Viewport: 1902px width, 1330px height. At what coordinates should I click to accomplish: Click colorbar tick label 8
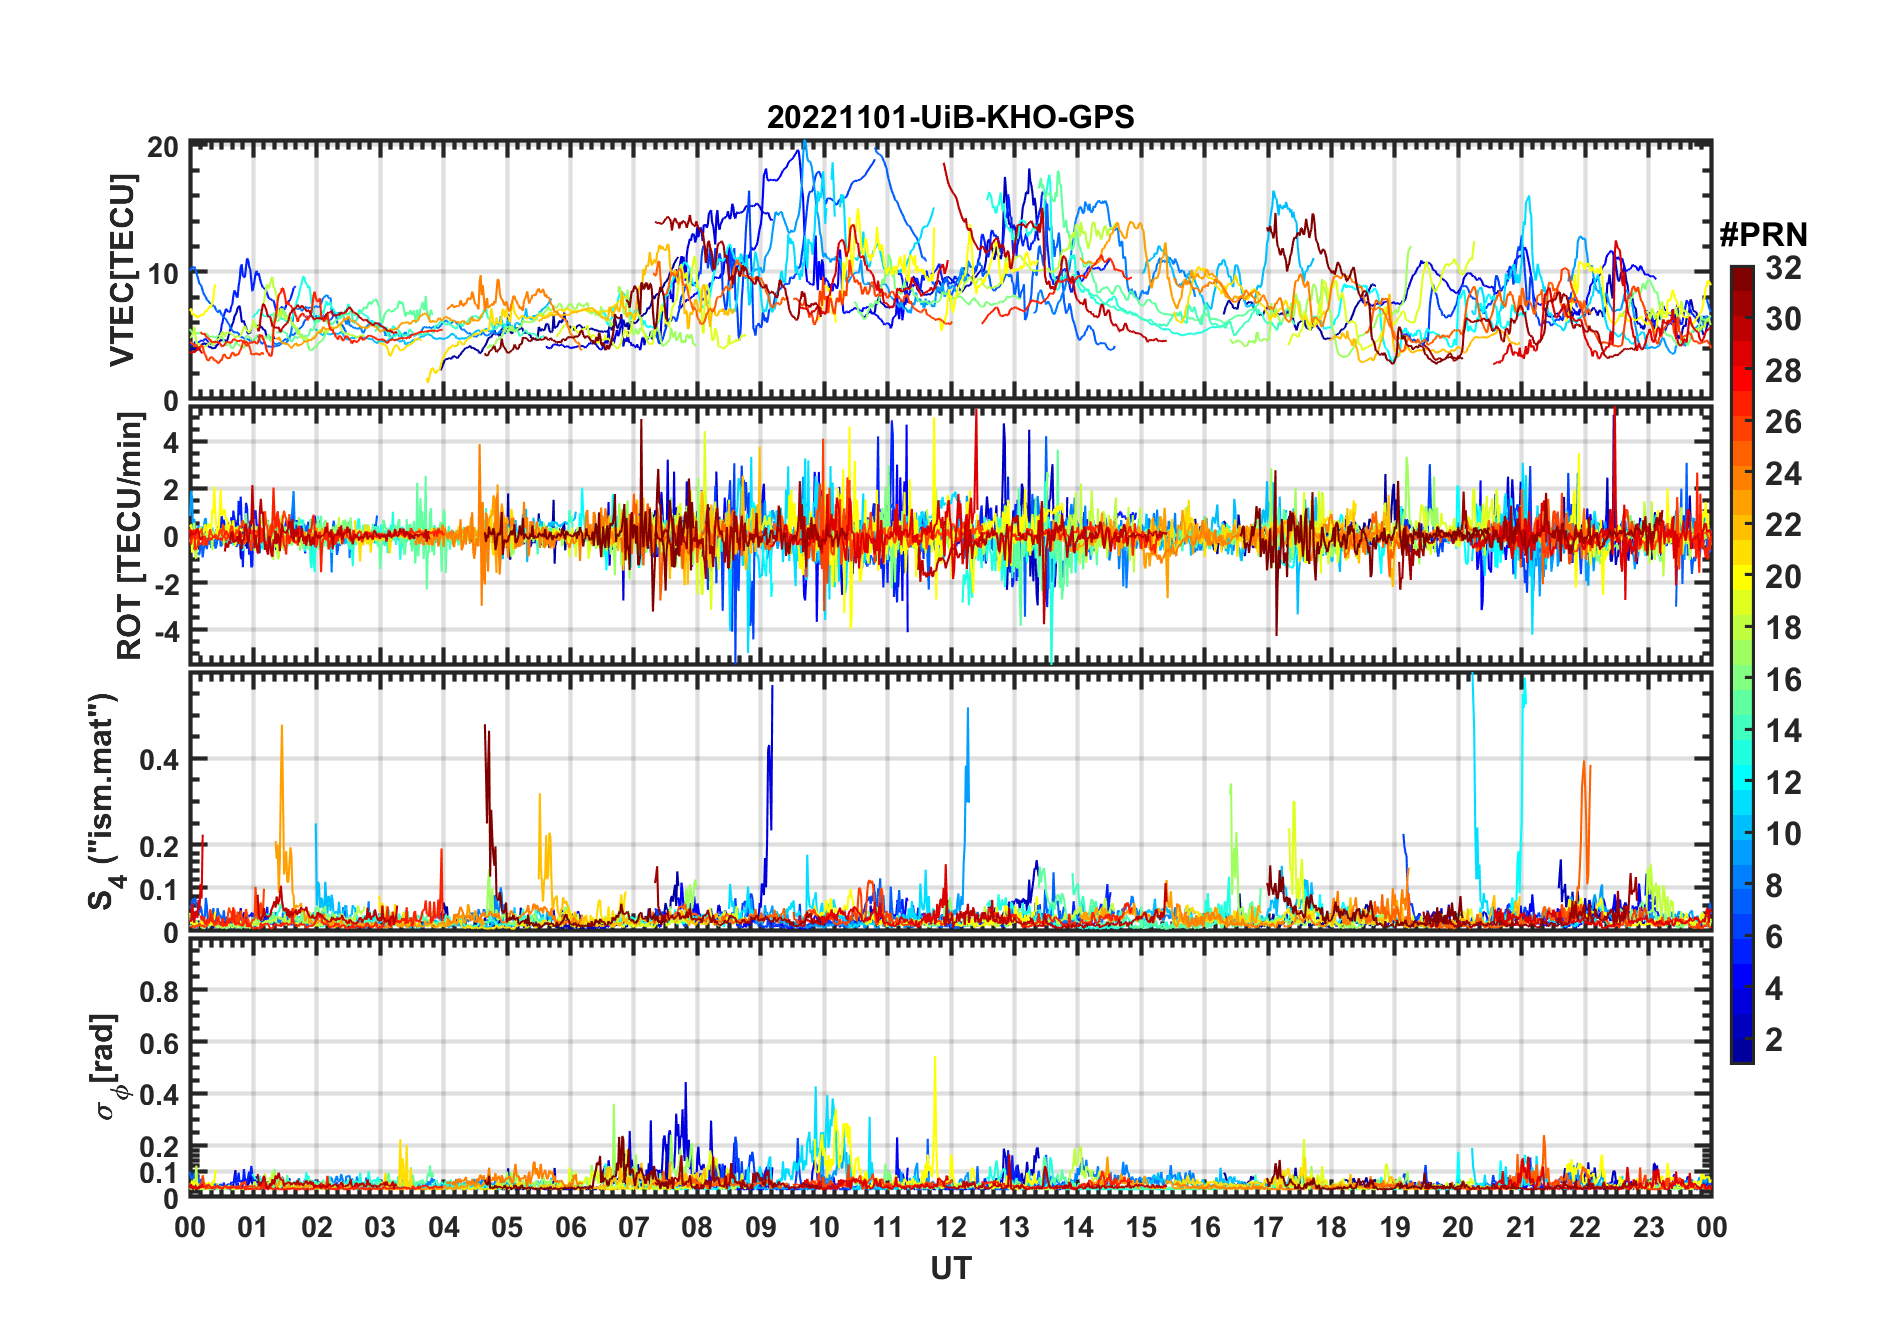pyautogui.click(x=1774, y=885)
